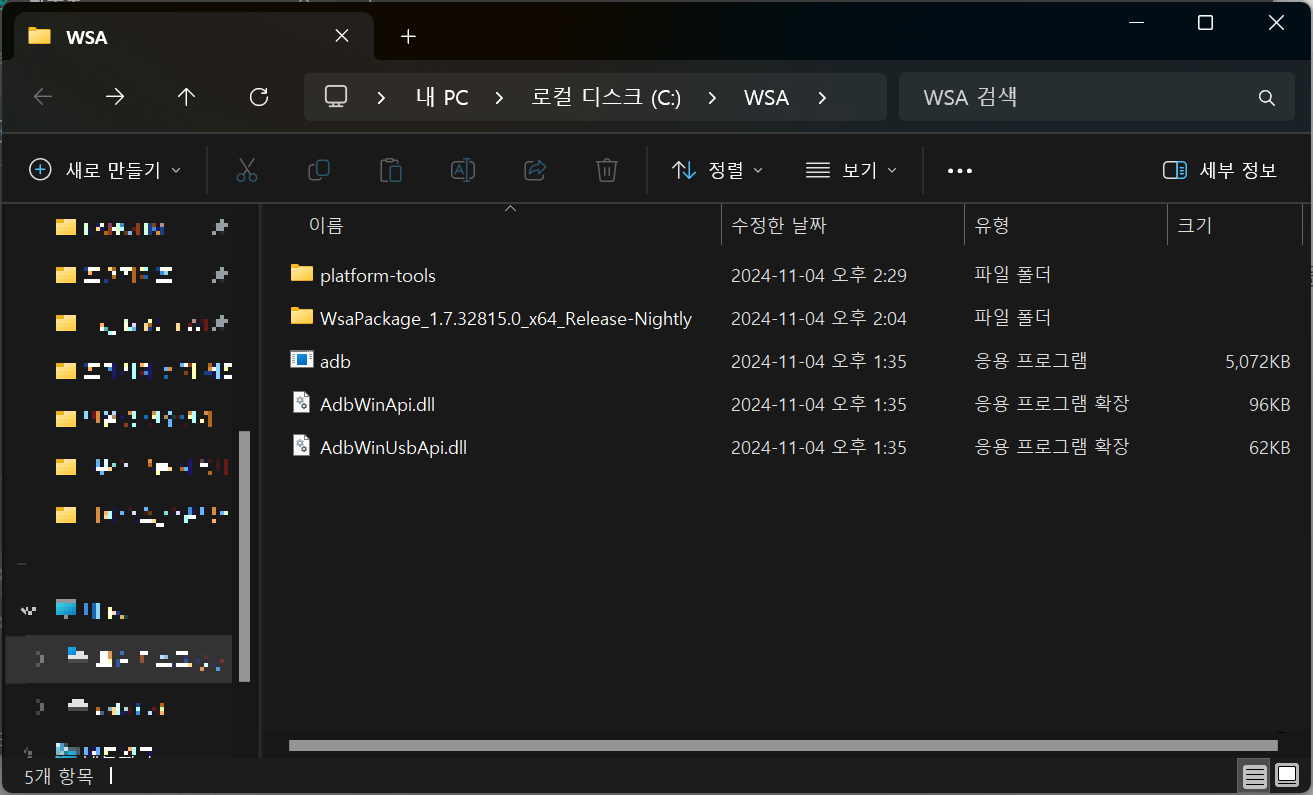Click the Back navigation arrow
This screenshot has height=795, width=1313.
43,97
